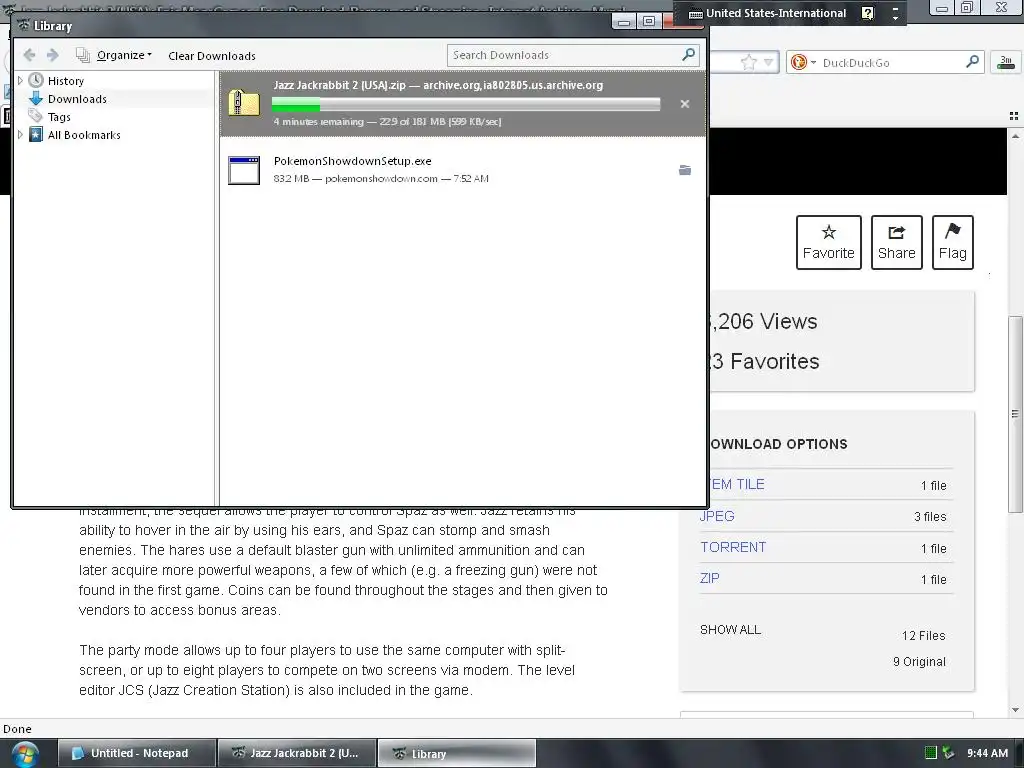1024x768 pixels.
Task: Open the JPEG download option
Action: (x=717, y=516)
